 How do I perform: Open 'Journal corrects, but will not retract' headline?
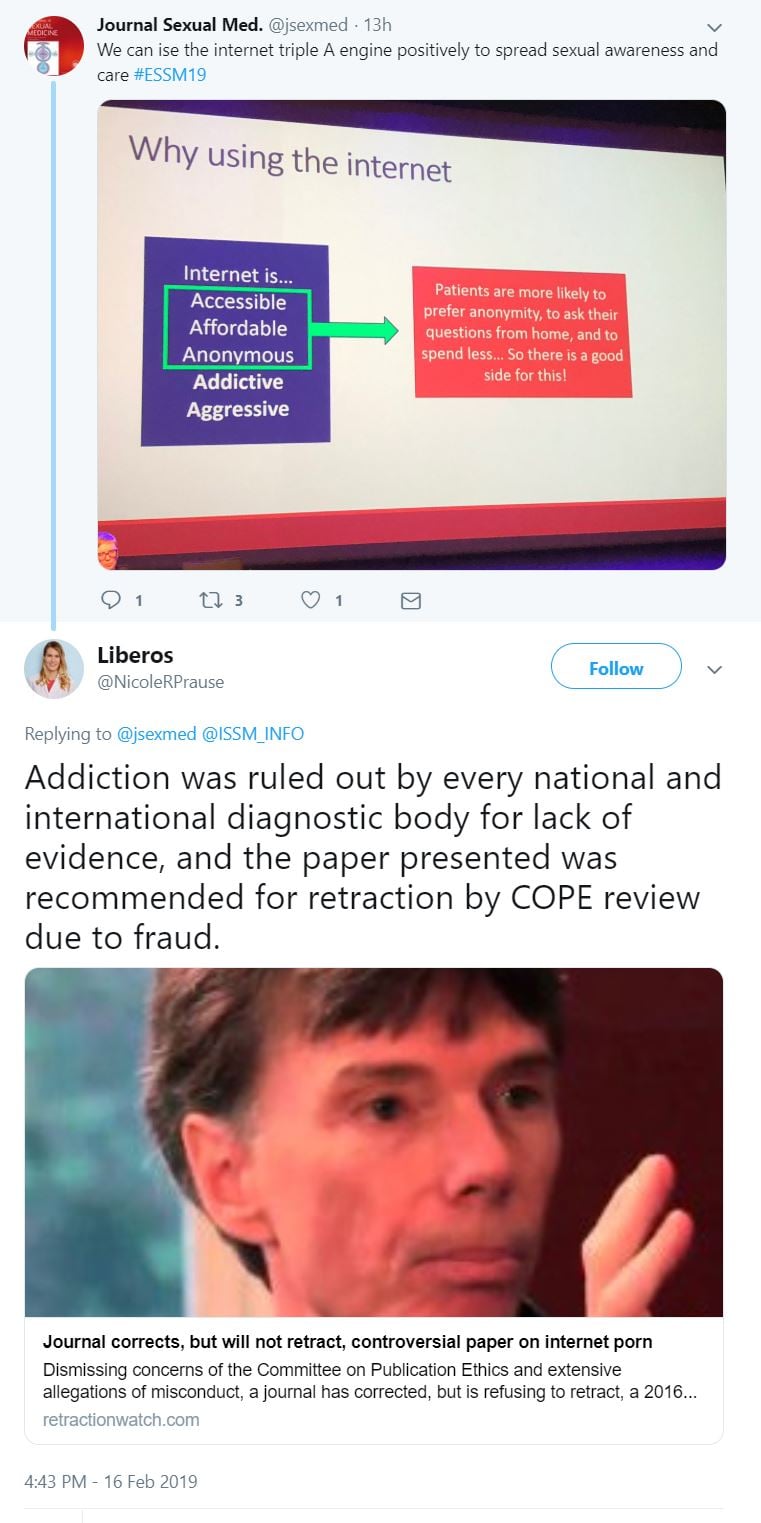pos(348,1342)
